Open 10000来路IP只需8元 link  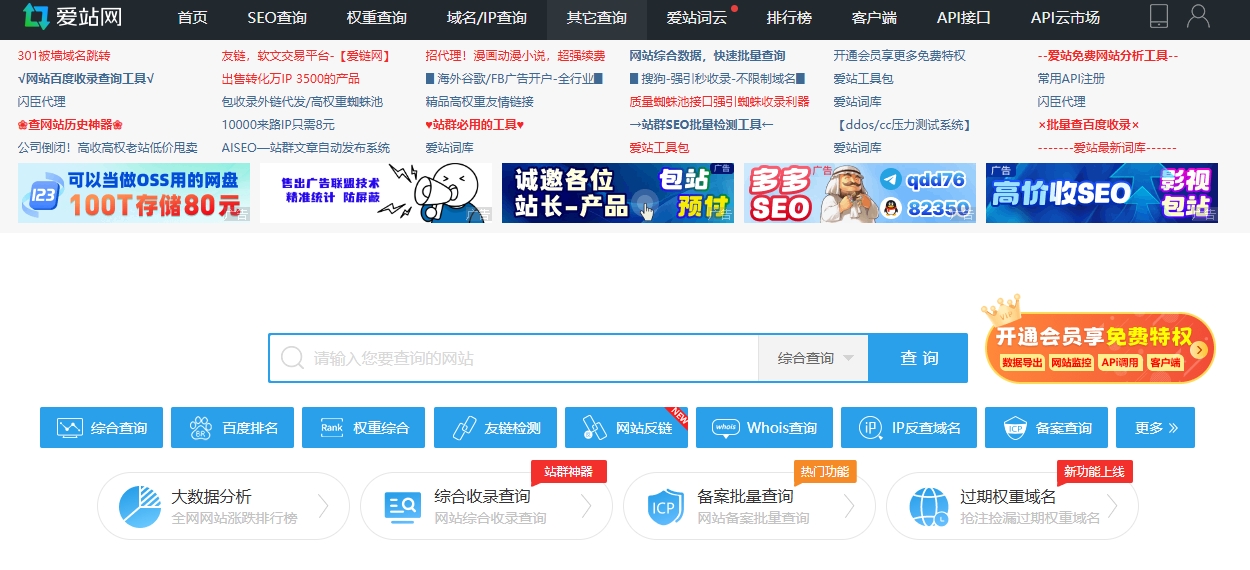pyautogui.click(x=278, y=125)
